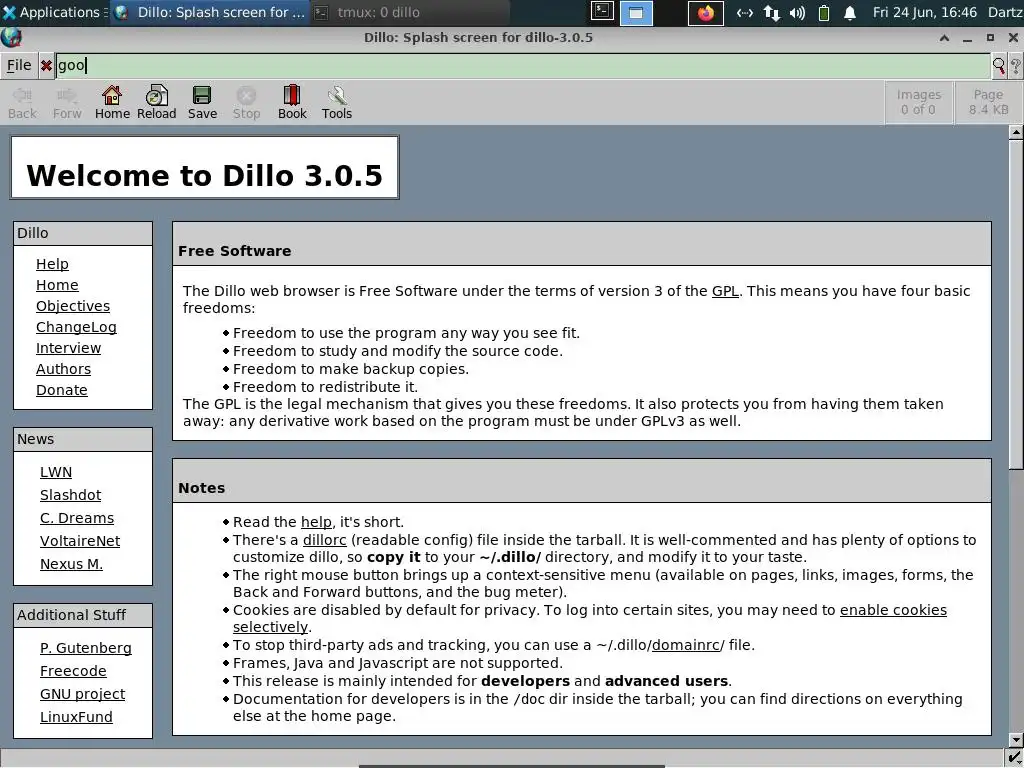
Task: Follow the help link in Notes
Action: point(316,522)
